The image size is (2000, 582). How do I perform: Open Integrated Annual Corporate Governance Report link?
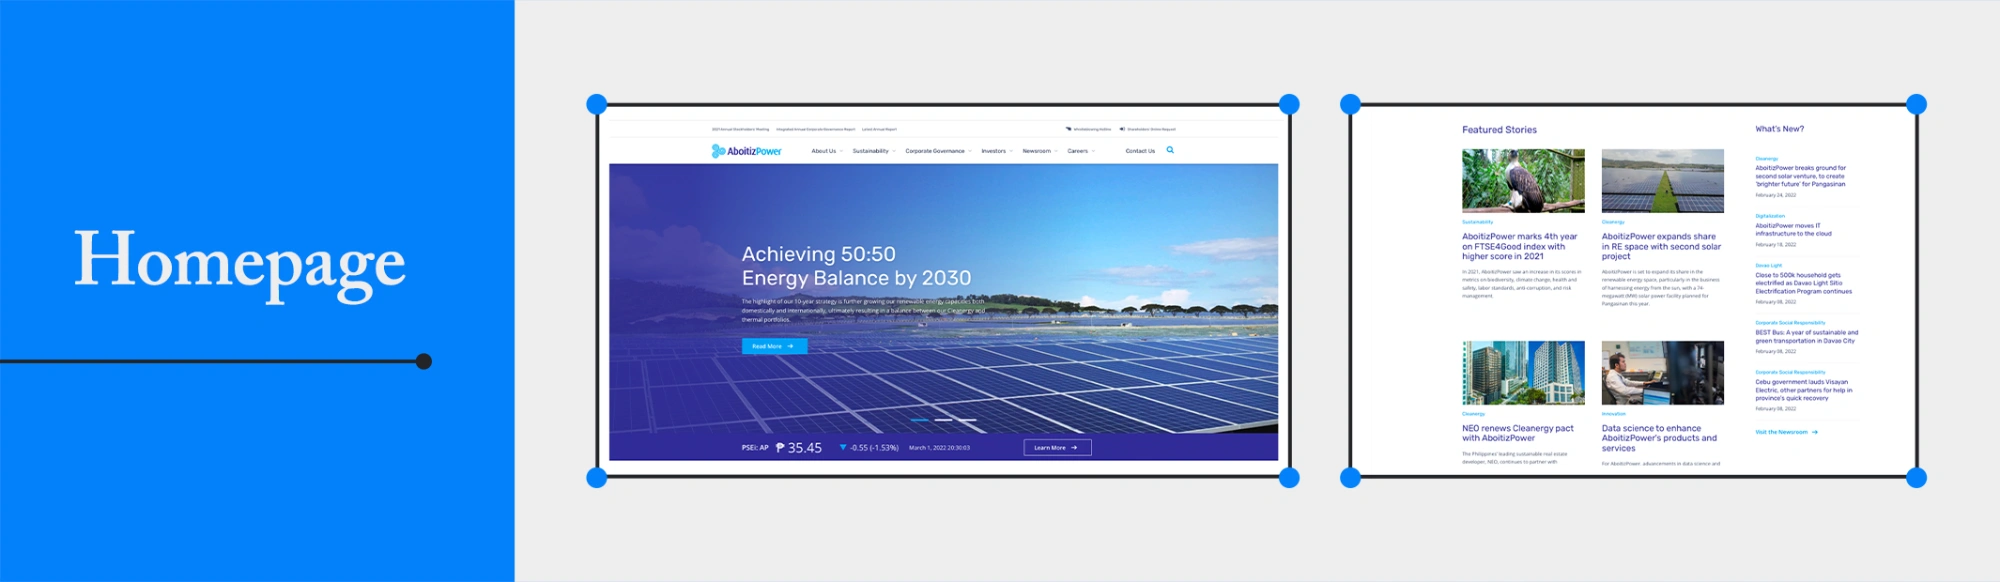(x=816, y=129)
